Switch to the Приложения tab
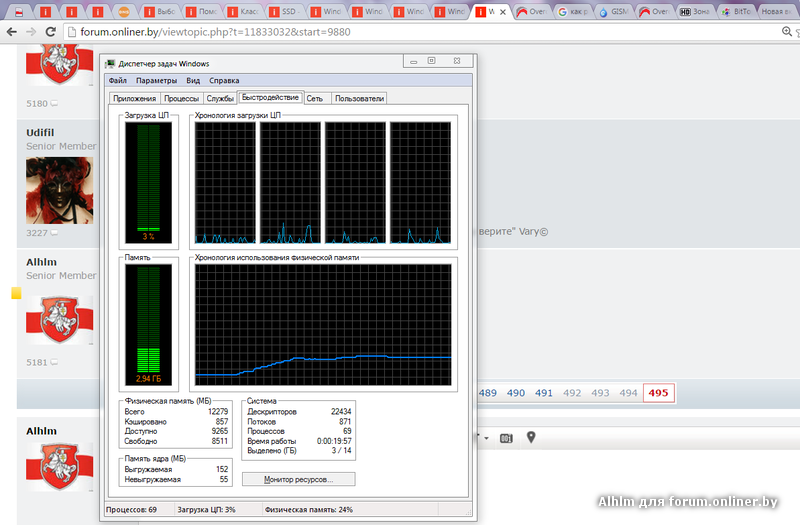Viewport: 800px width, 525px height. (x=134, y=98)
